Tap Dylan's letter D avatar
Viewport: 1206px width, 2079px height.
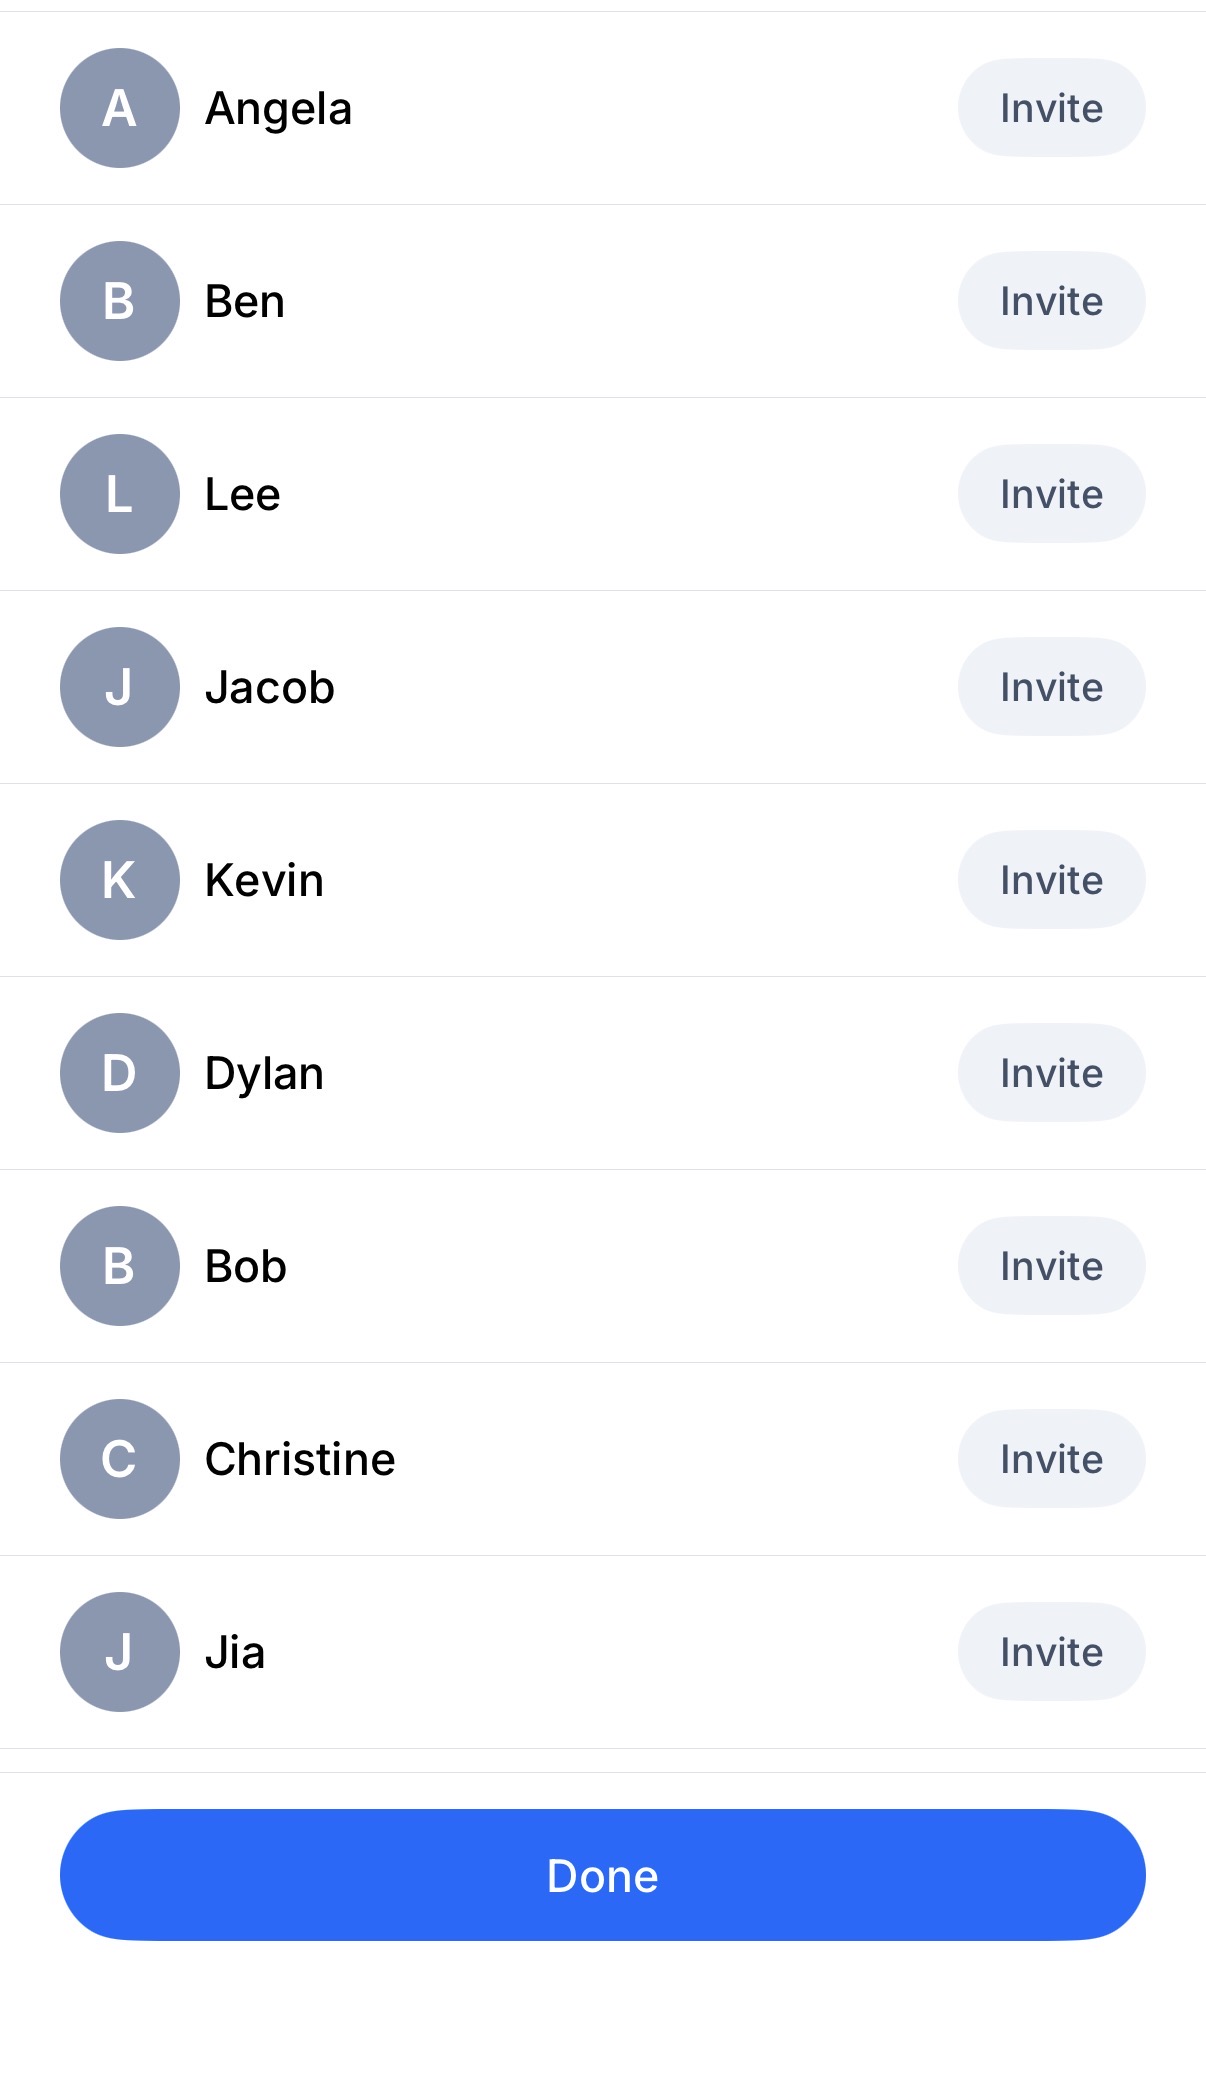point(120,1073)
